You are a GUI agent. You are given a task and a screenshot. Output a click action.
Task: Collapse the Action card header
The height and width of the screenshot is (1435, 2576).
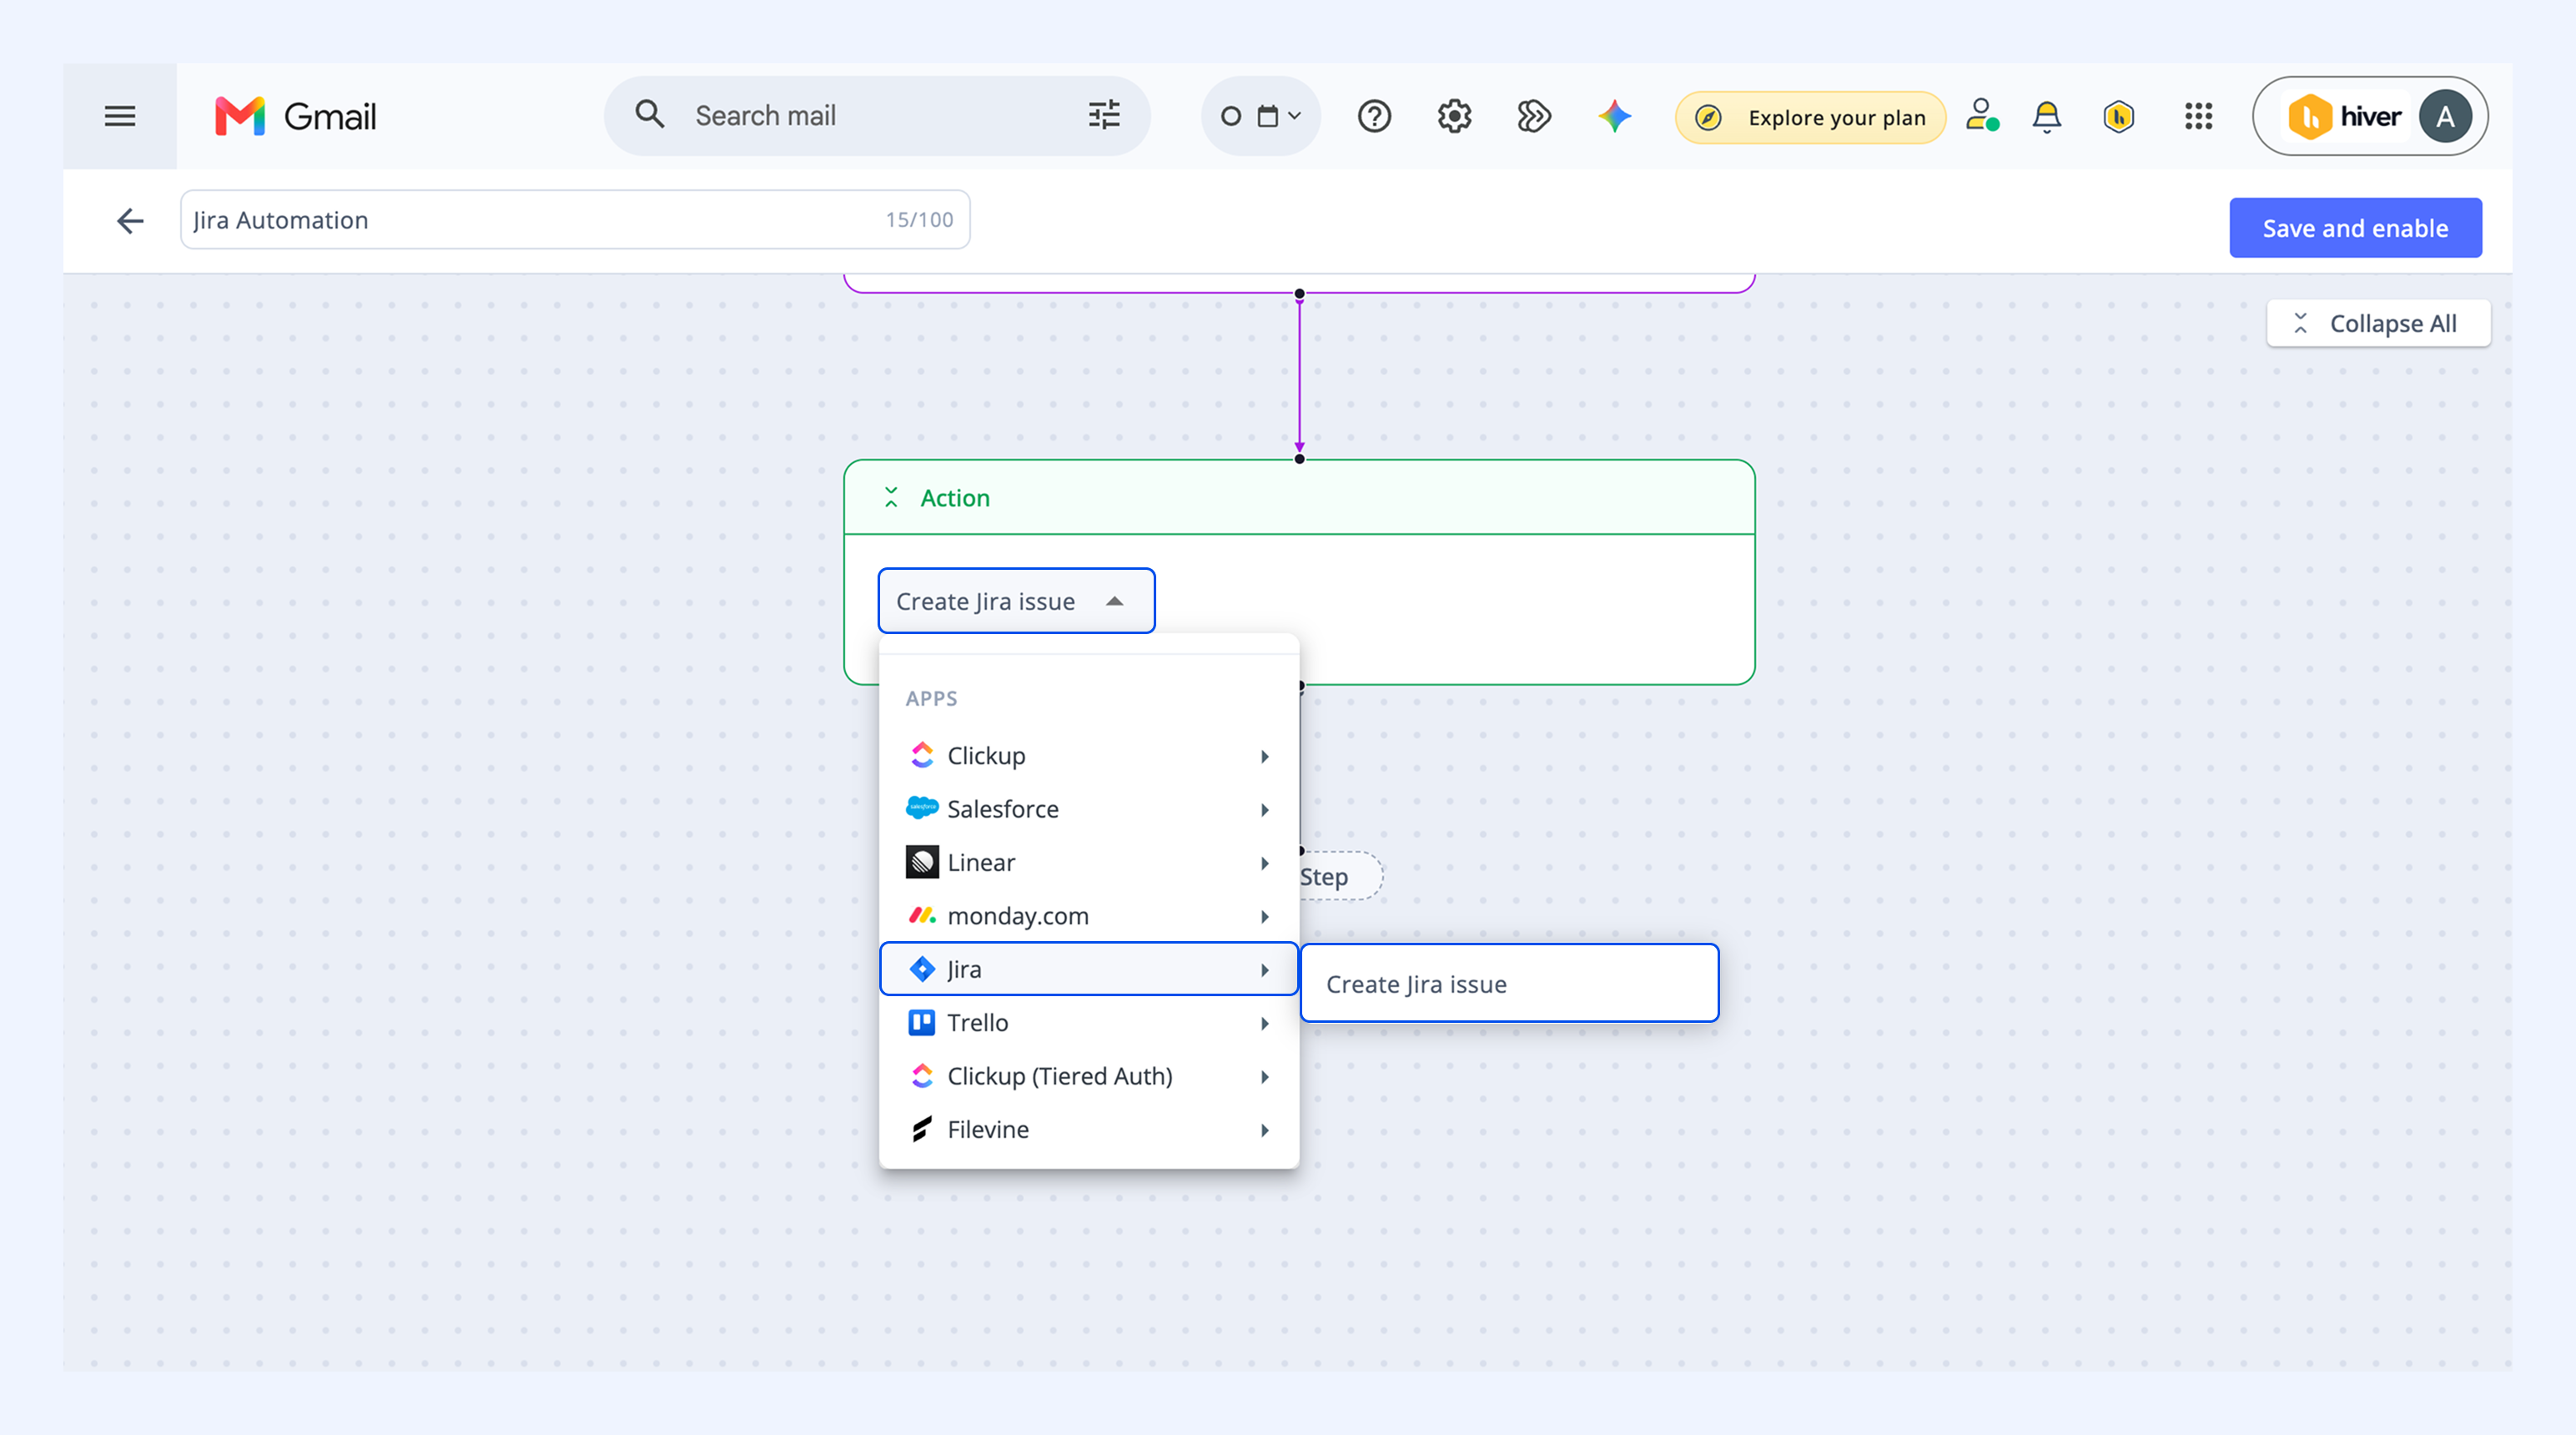tap(891, 497)
